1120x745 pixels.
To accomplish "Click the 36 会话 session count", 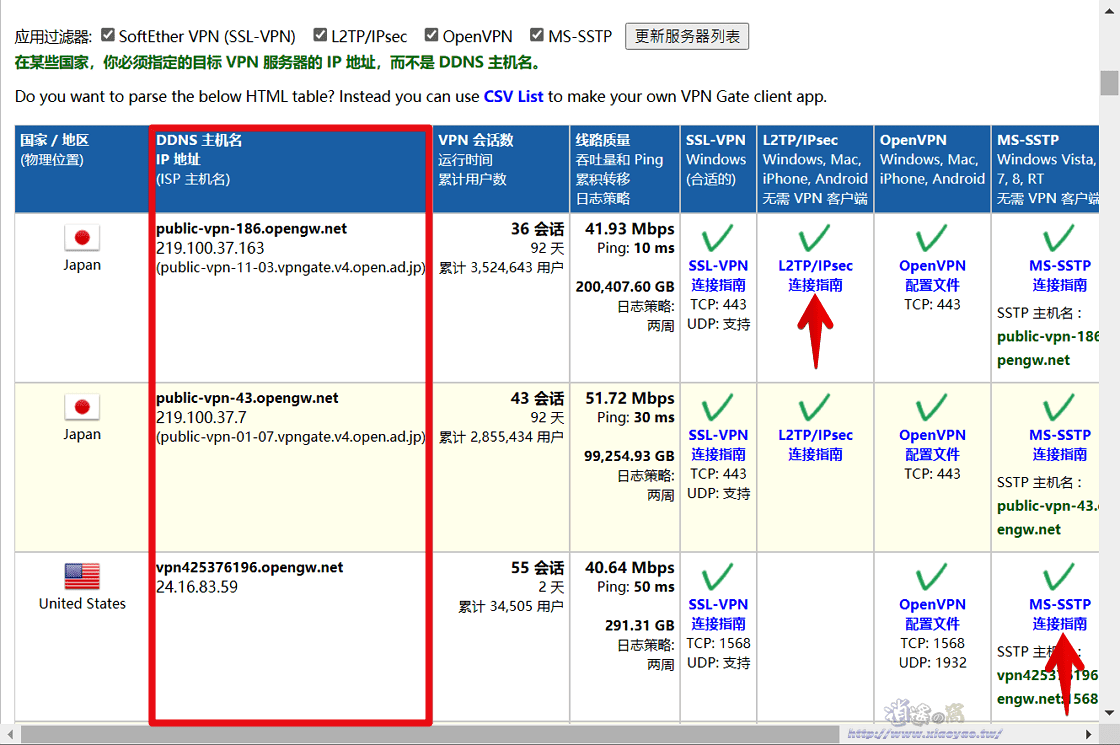I will click(537, 229).
